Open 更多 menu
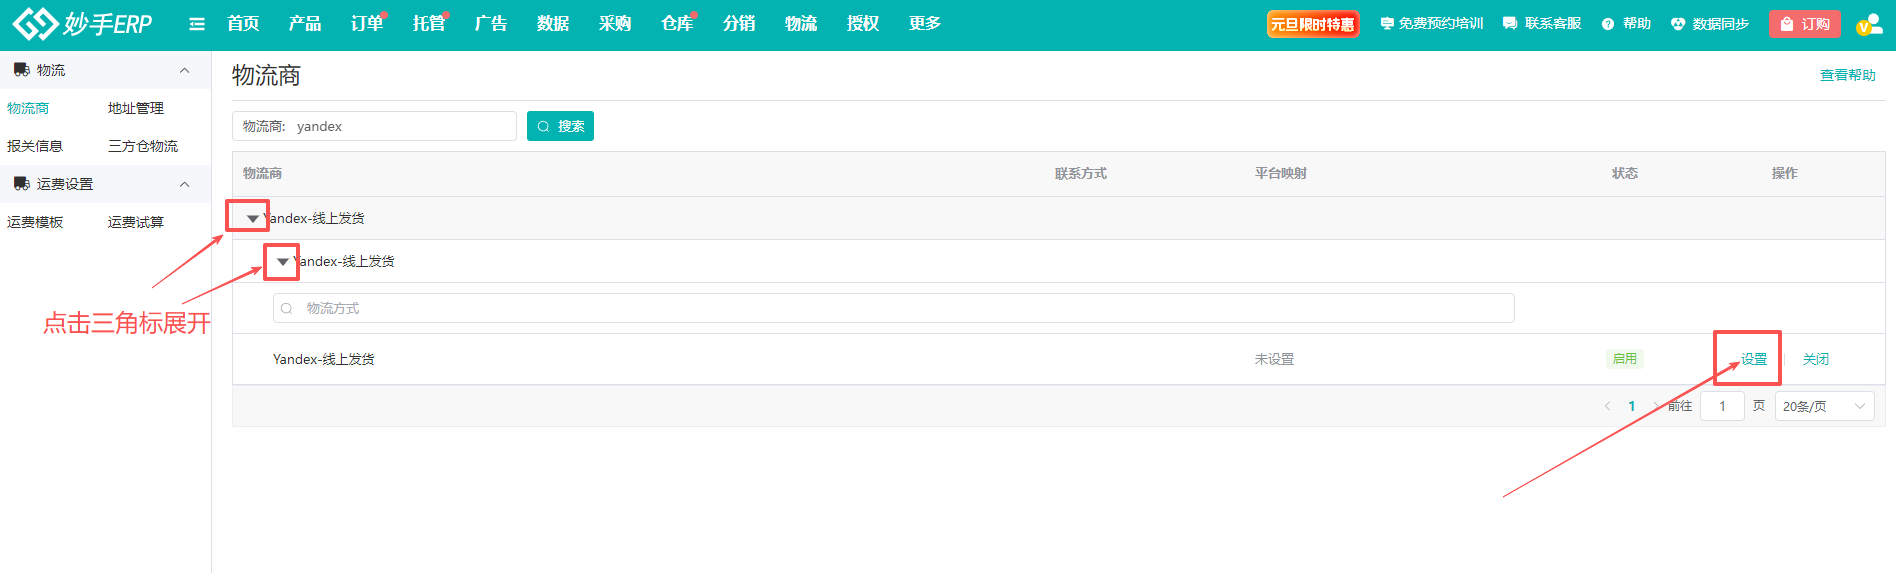The width and height of the screenshot is (1896, 573). click(925, 23)
